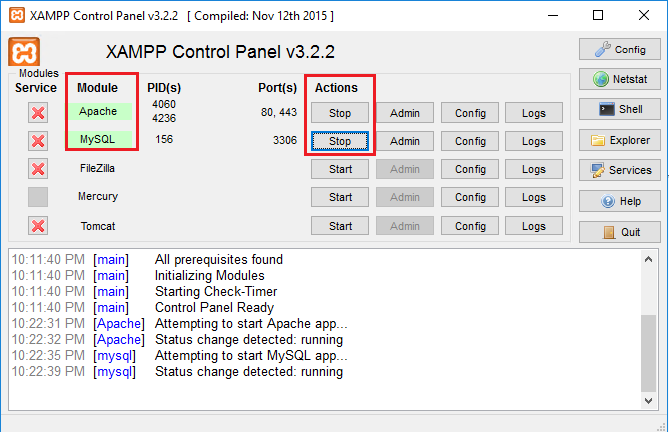This screenshot has width=669, height=432.
Task: Select the FileZilla module label
Action: coord(97,168)
